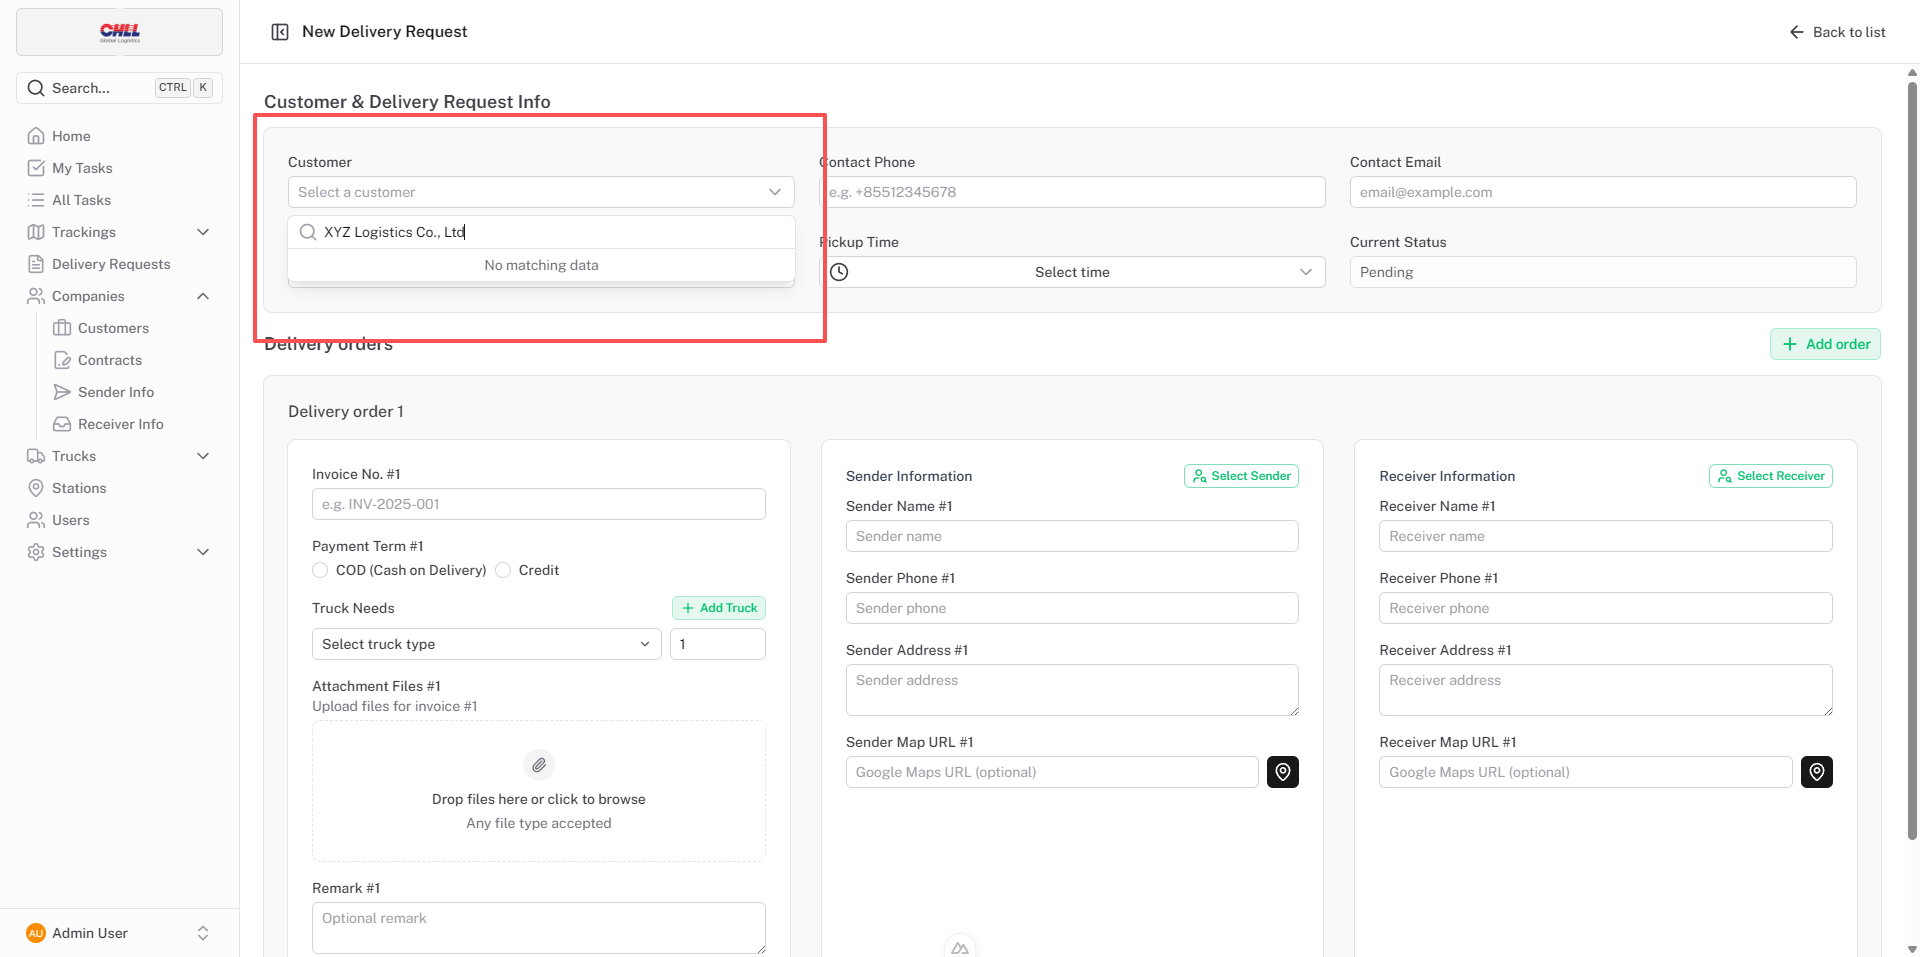Click the Receiver map pin icon button

1816,772
